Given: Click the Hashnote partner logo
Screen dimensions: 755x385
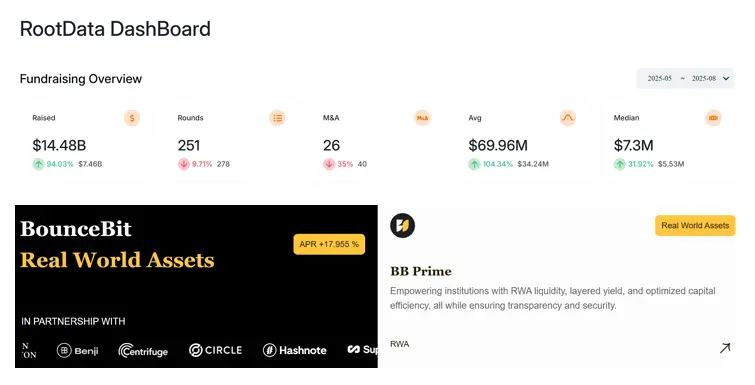Looking at the screenshot, I should (295, 350).
